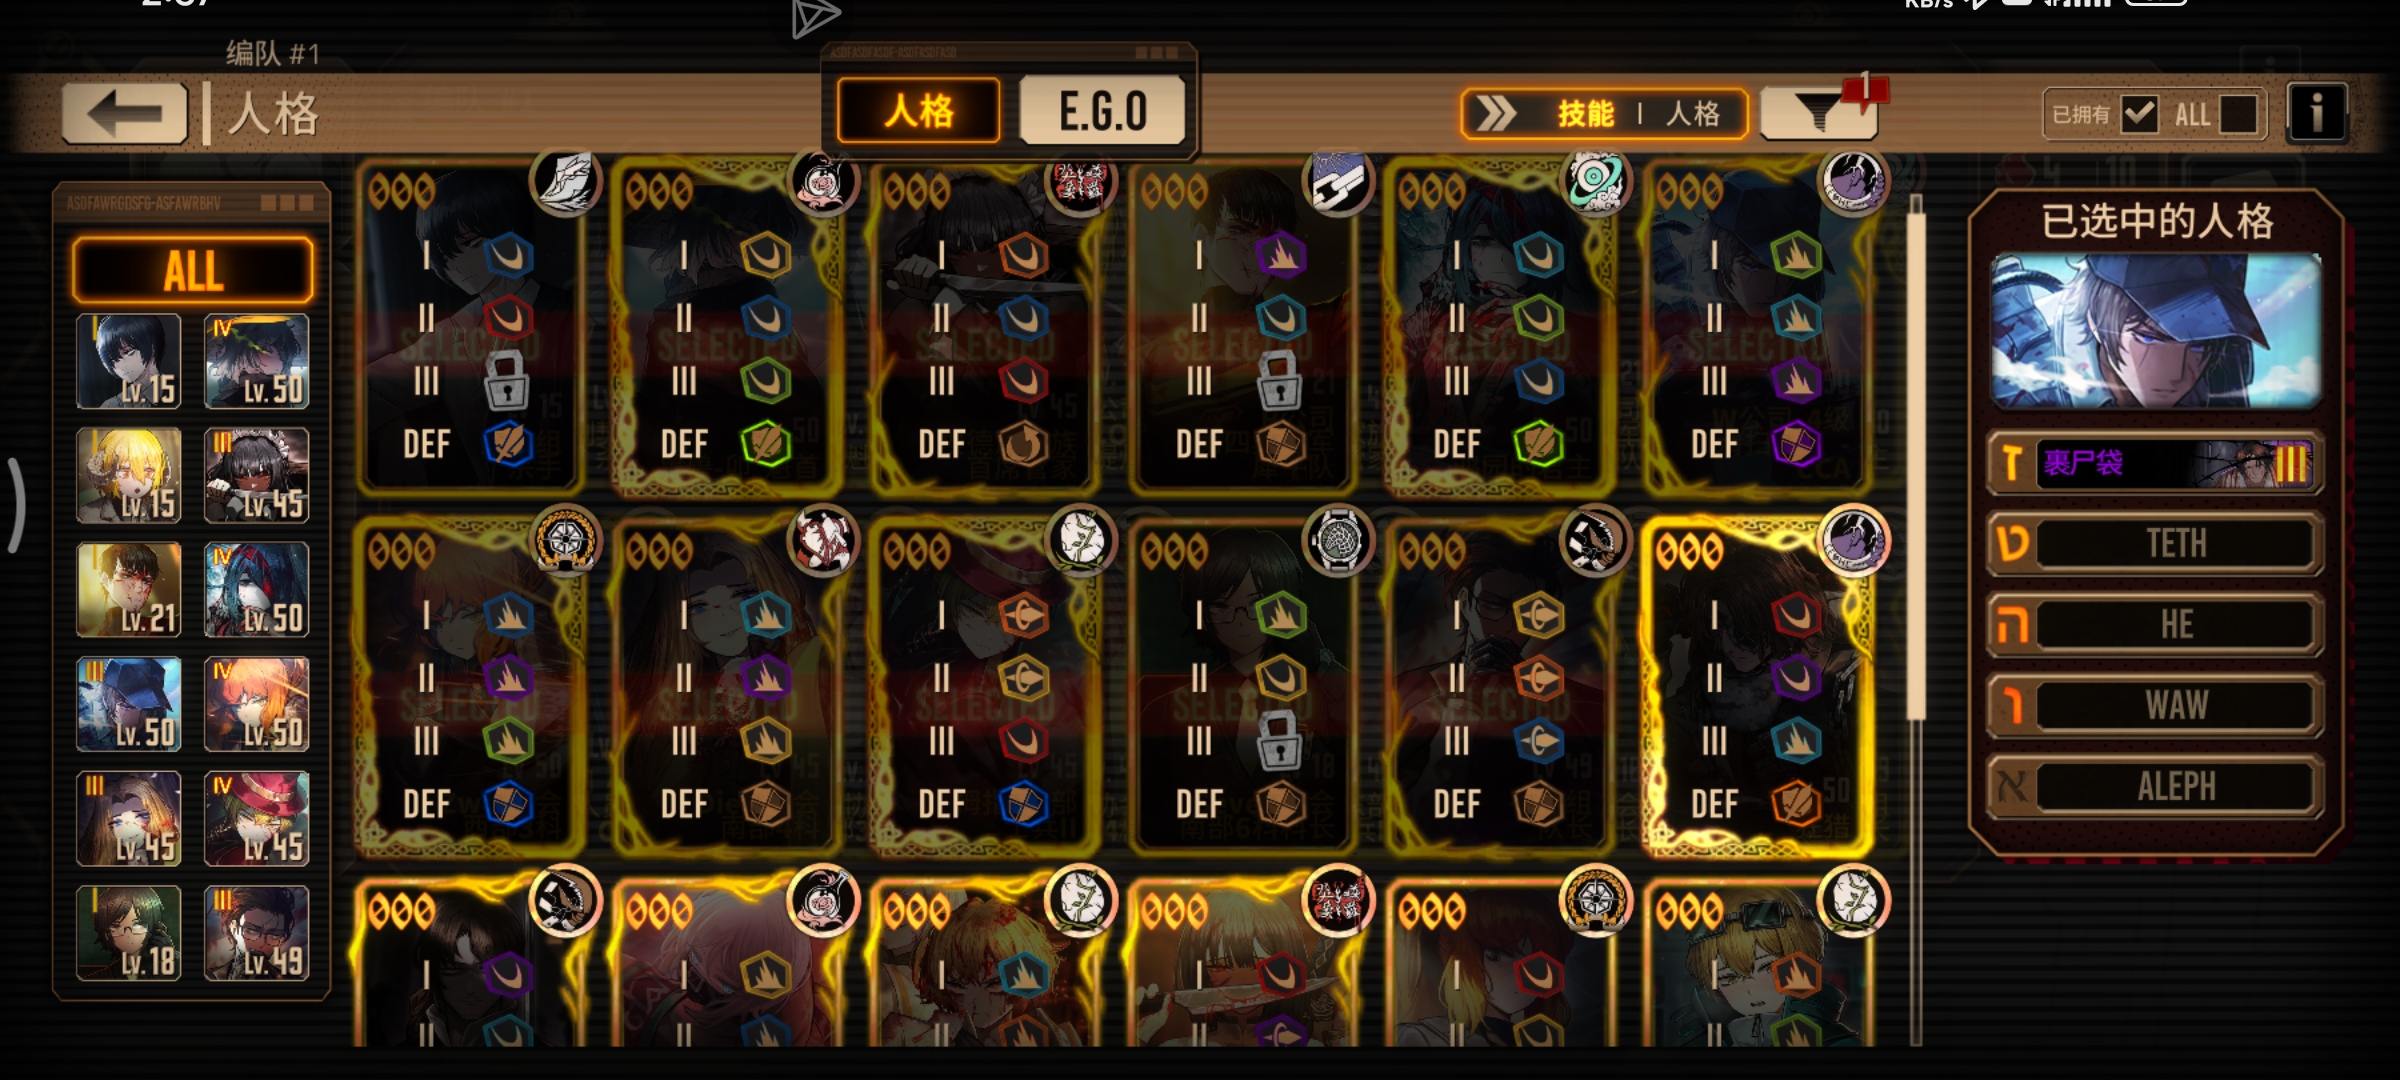Open the info icon button

pos(2316,113)
